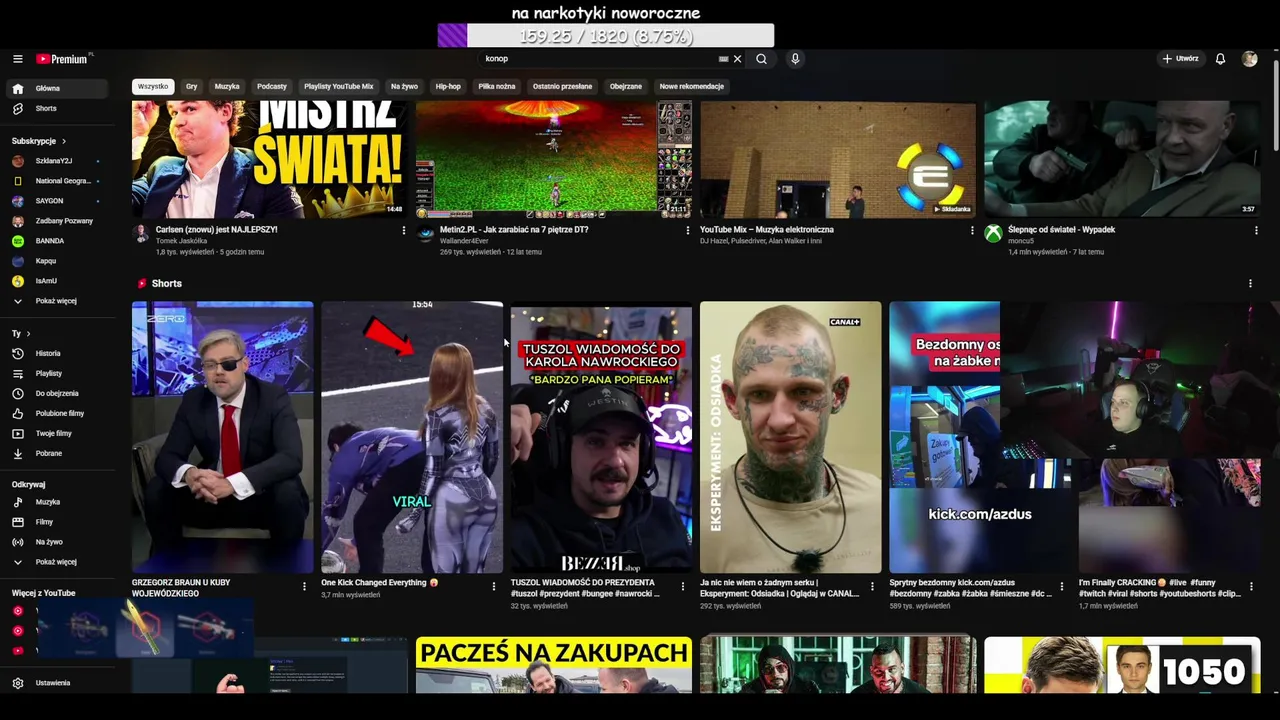Select the Playlisty YouTube Mix chip

pyautogui.click(x=338, y=86)
